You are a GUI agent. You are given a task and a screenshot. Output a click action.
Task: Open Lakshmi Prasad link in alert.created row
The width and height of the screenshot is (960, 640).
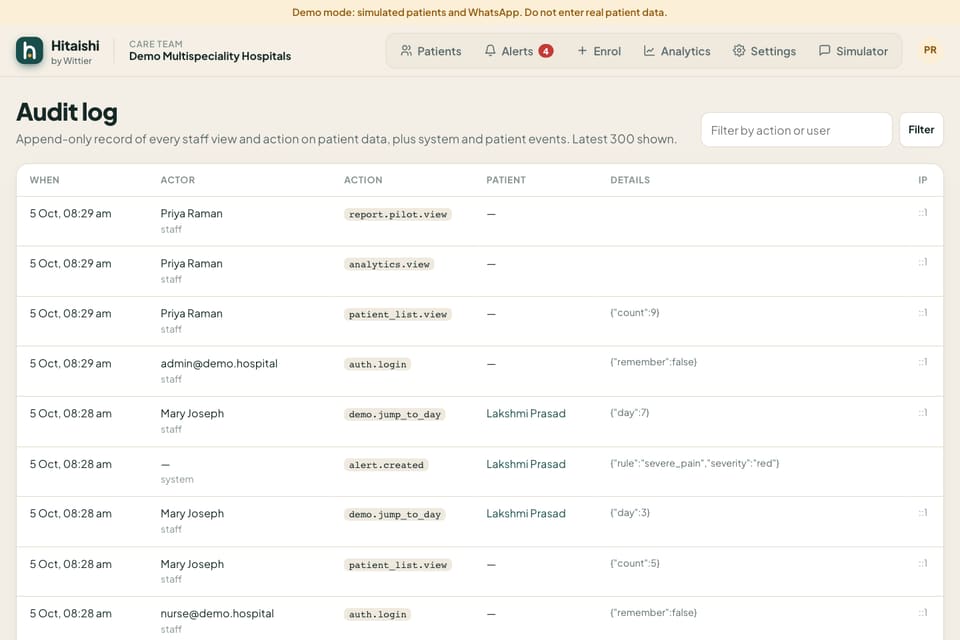(x=526, y=464)
